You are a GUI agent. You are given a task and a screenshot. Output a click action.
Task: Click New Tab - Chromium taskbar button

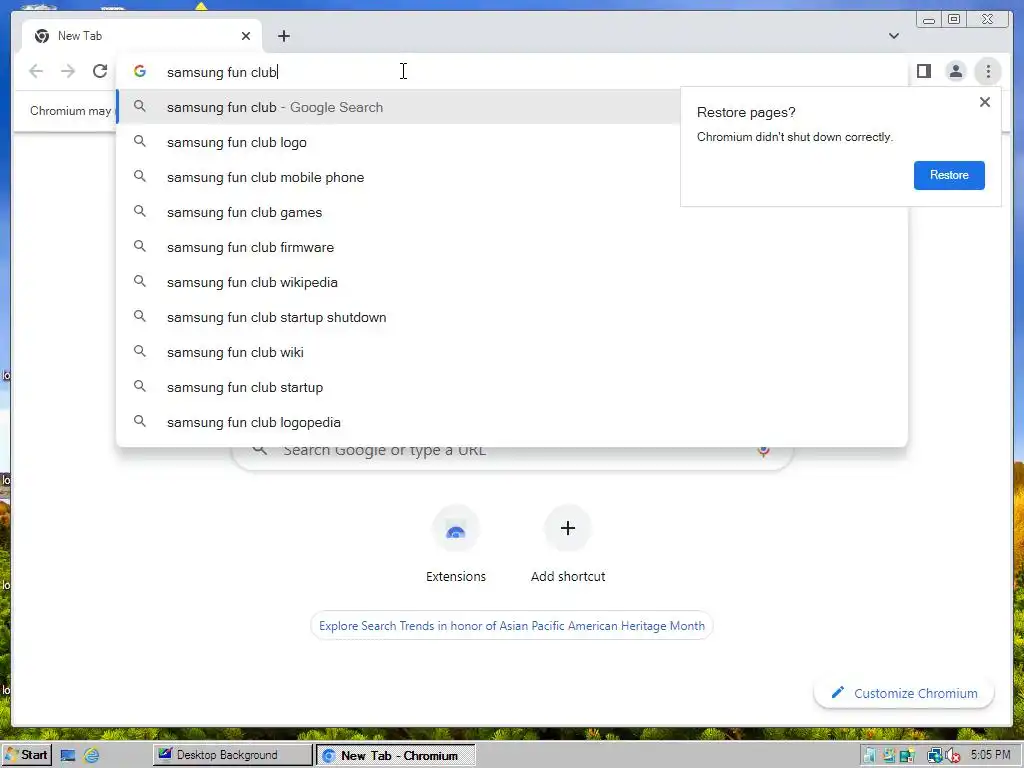(396, 755)
